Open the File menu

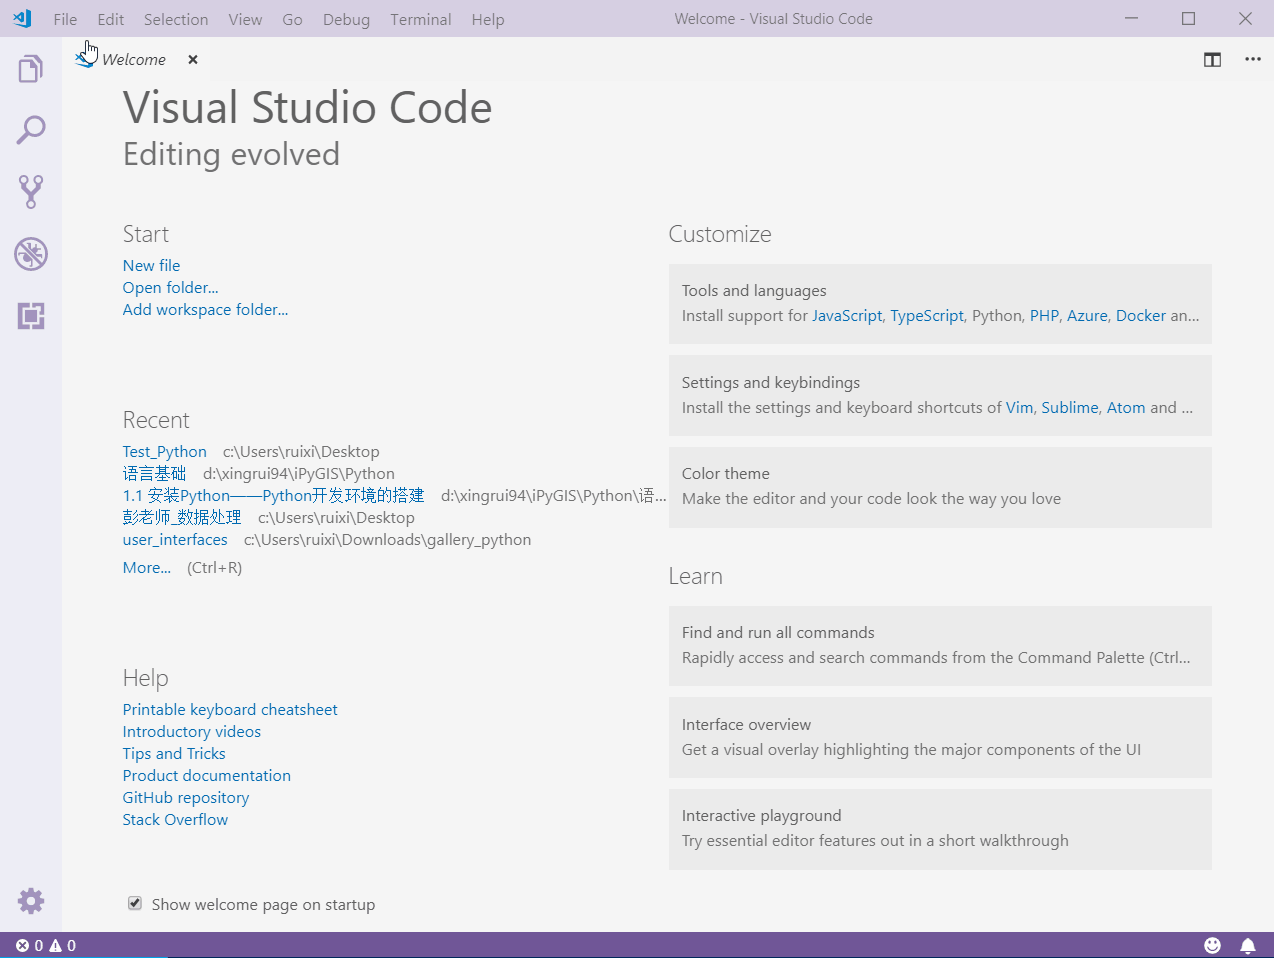point(65,19)
